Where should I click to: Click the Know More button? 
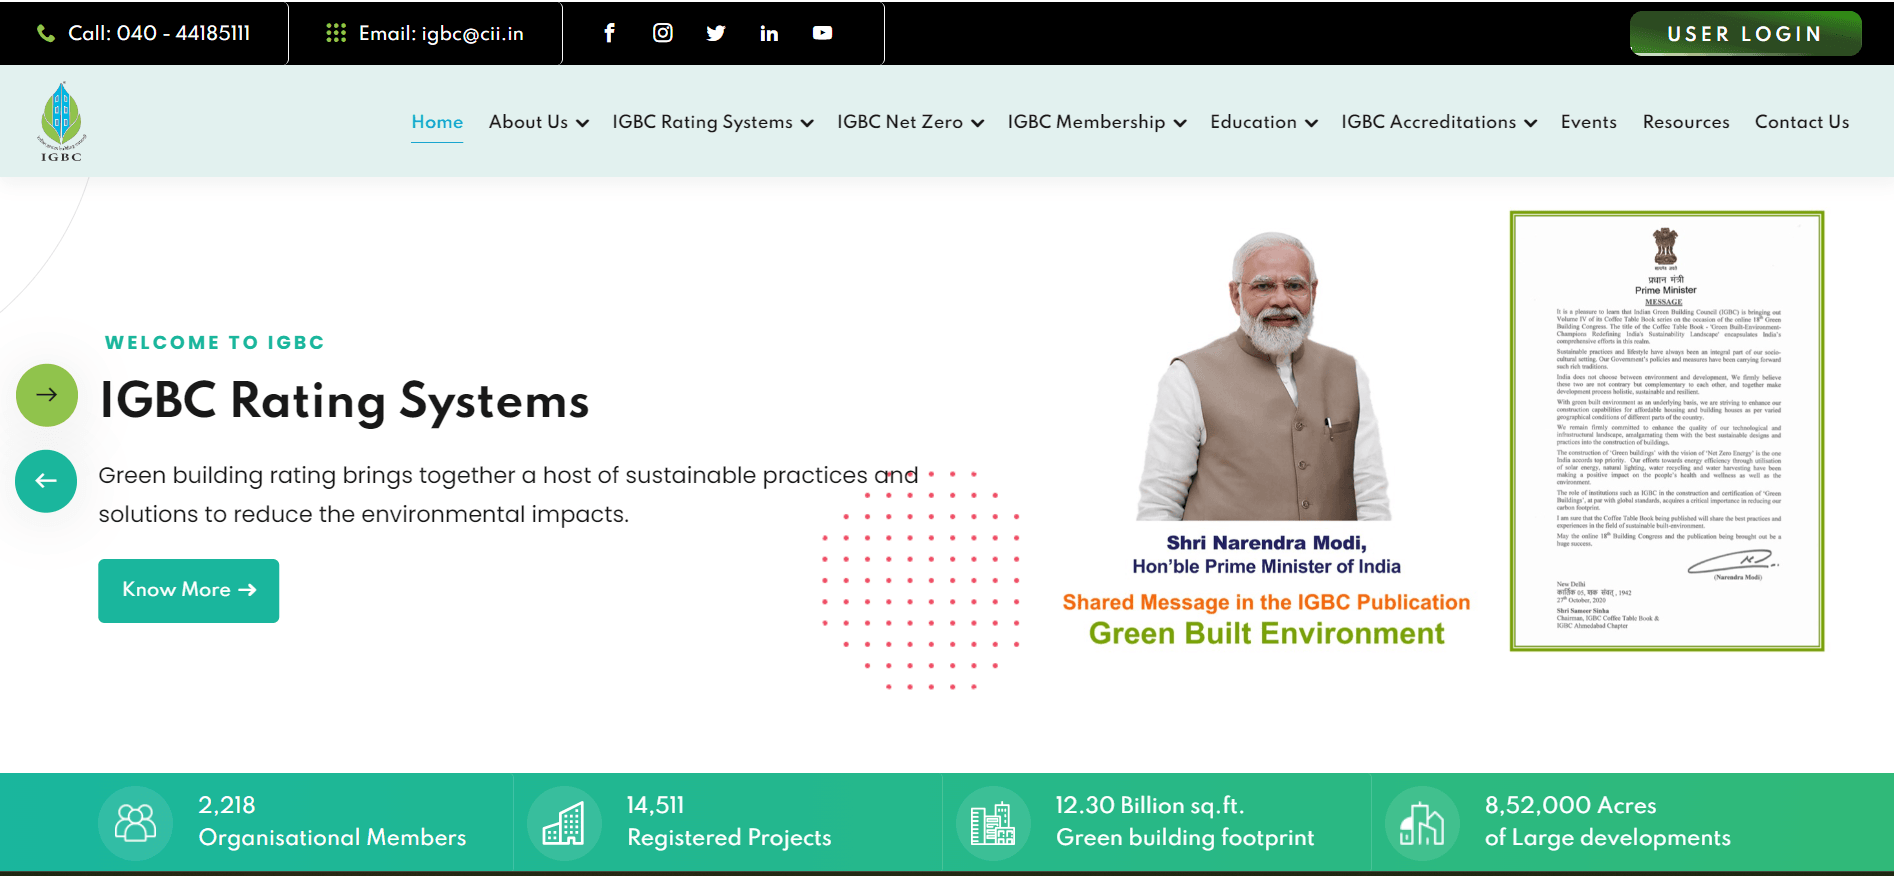(x=188, y=591)
